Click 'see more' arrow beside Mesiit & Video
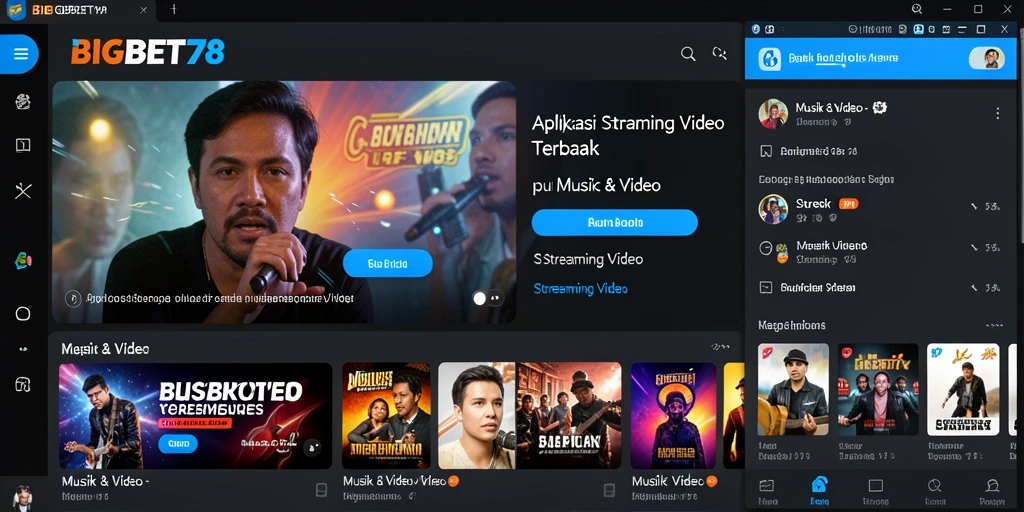 pyautogui.click(x=720, y=347)
